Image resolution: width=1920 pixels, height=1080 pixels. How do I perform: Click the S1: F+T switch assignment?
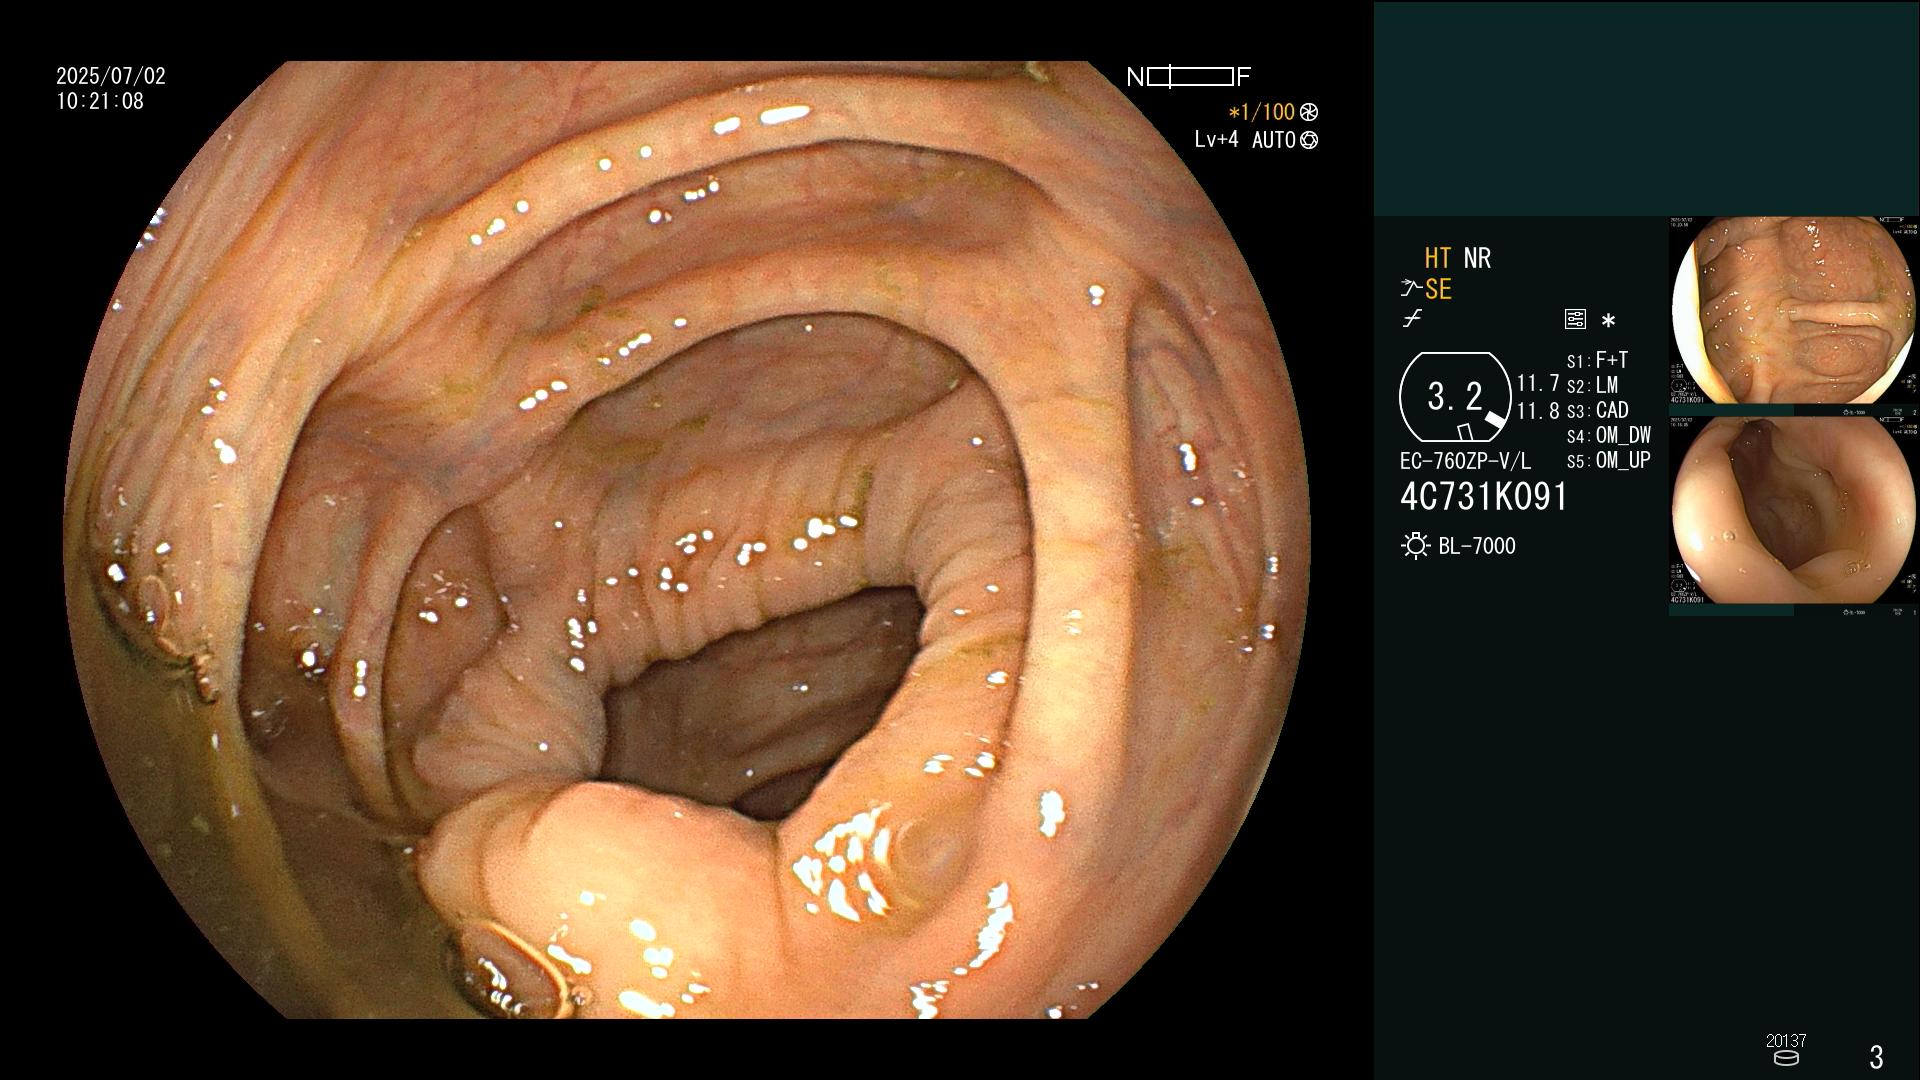coord(1597,360)
